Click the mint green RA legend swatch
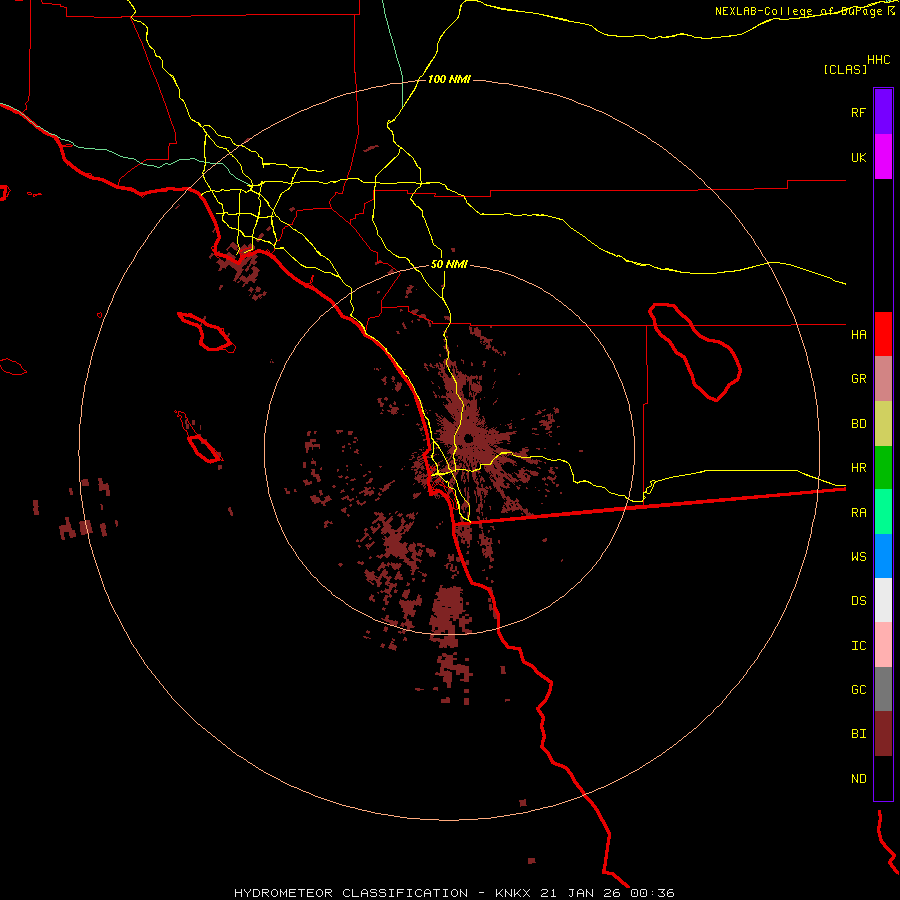900x900 pixels. [x=883, y=512]
